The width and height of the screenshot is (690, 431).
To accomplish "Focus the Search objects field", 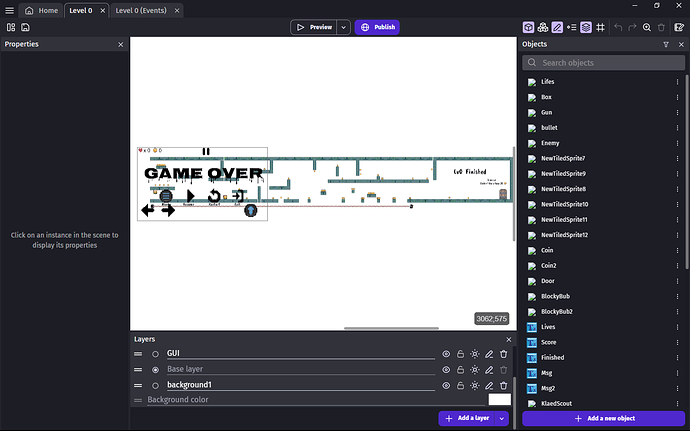I will [604, 63].
